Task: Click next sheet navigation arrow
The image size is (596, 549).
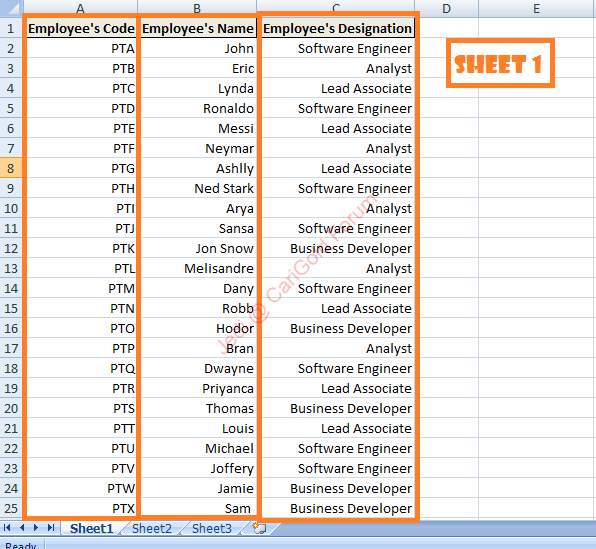Action: (36, 528)
